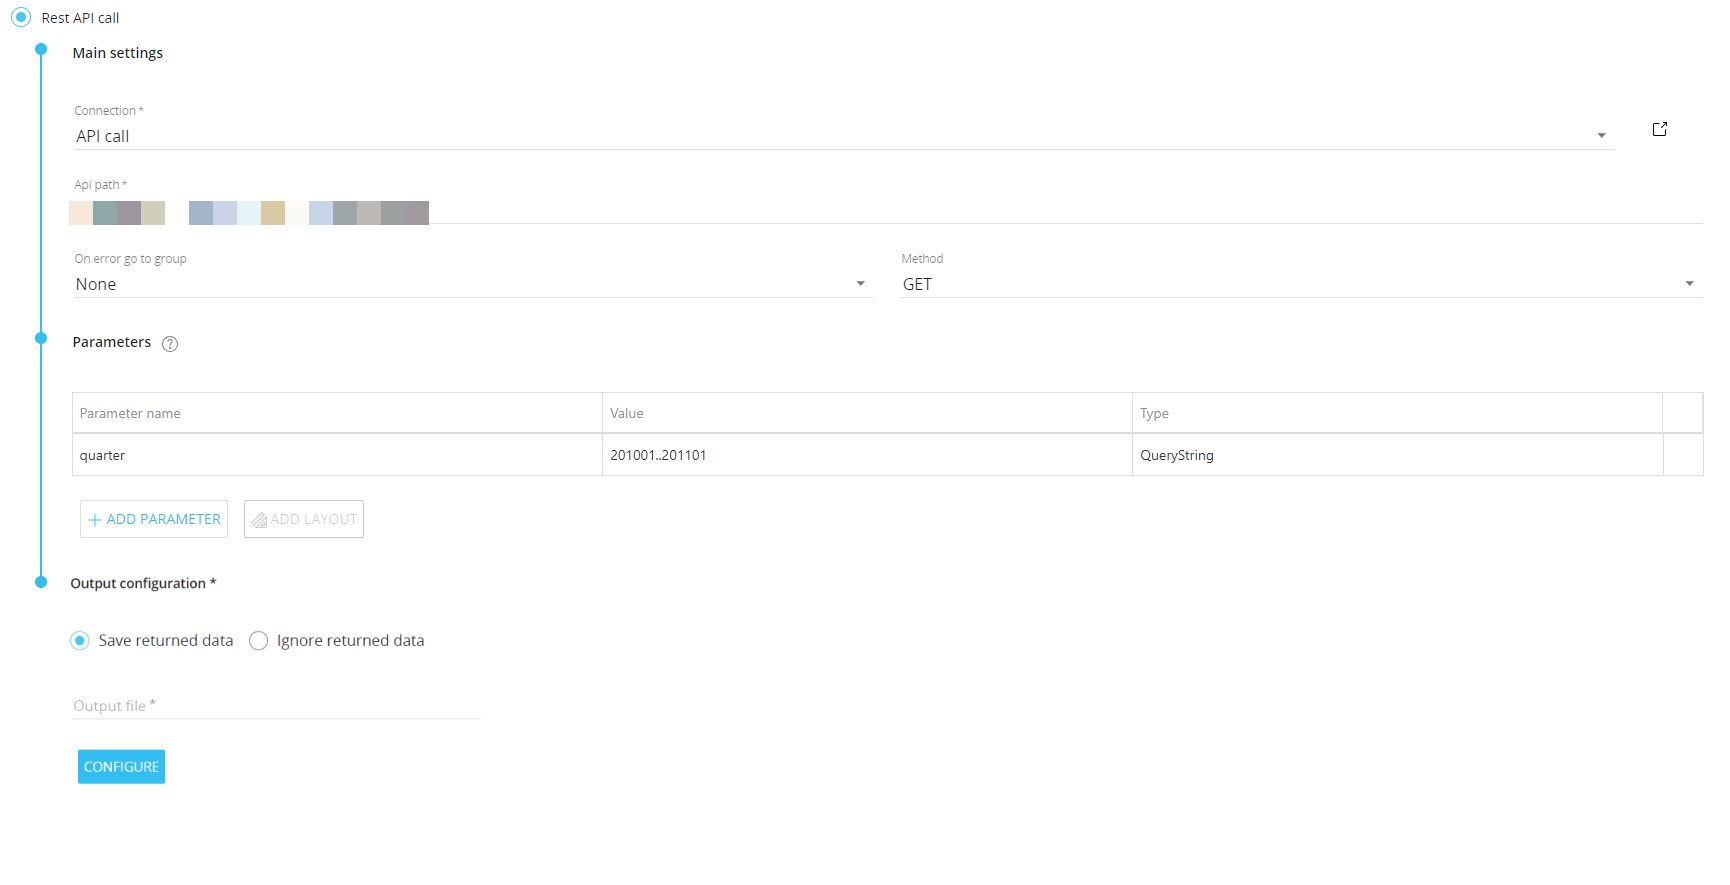Select Ignore returned data radio button
The width and height of the screenshot is (1730, 885).
click(x=259, y=641)
